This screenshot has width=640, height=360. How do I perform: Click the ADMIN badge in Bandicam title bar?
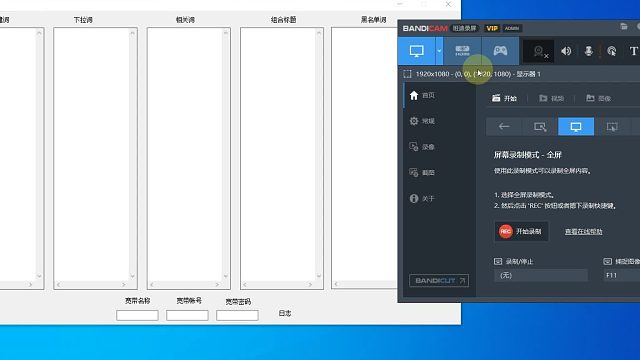[512, 28]
